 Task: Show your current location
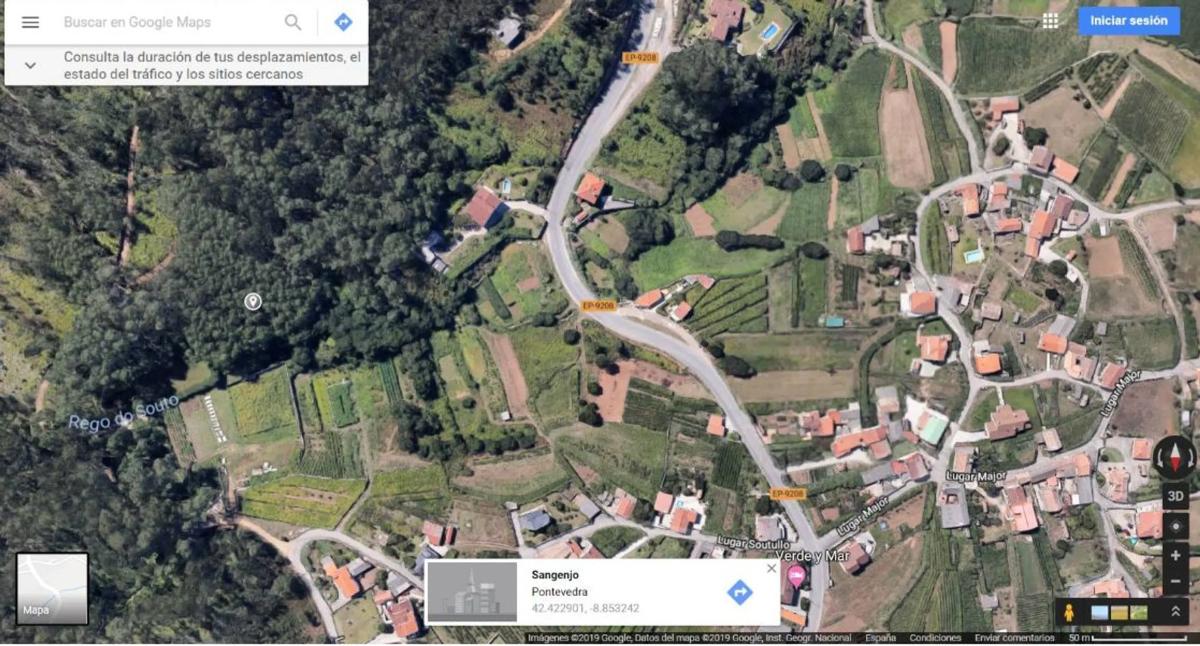(x=1176, y=527)
